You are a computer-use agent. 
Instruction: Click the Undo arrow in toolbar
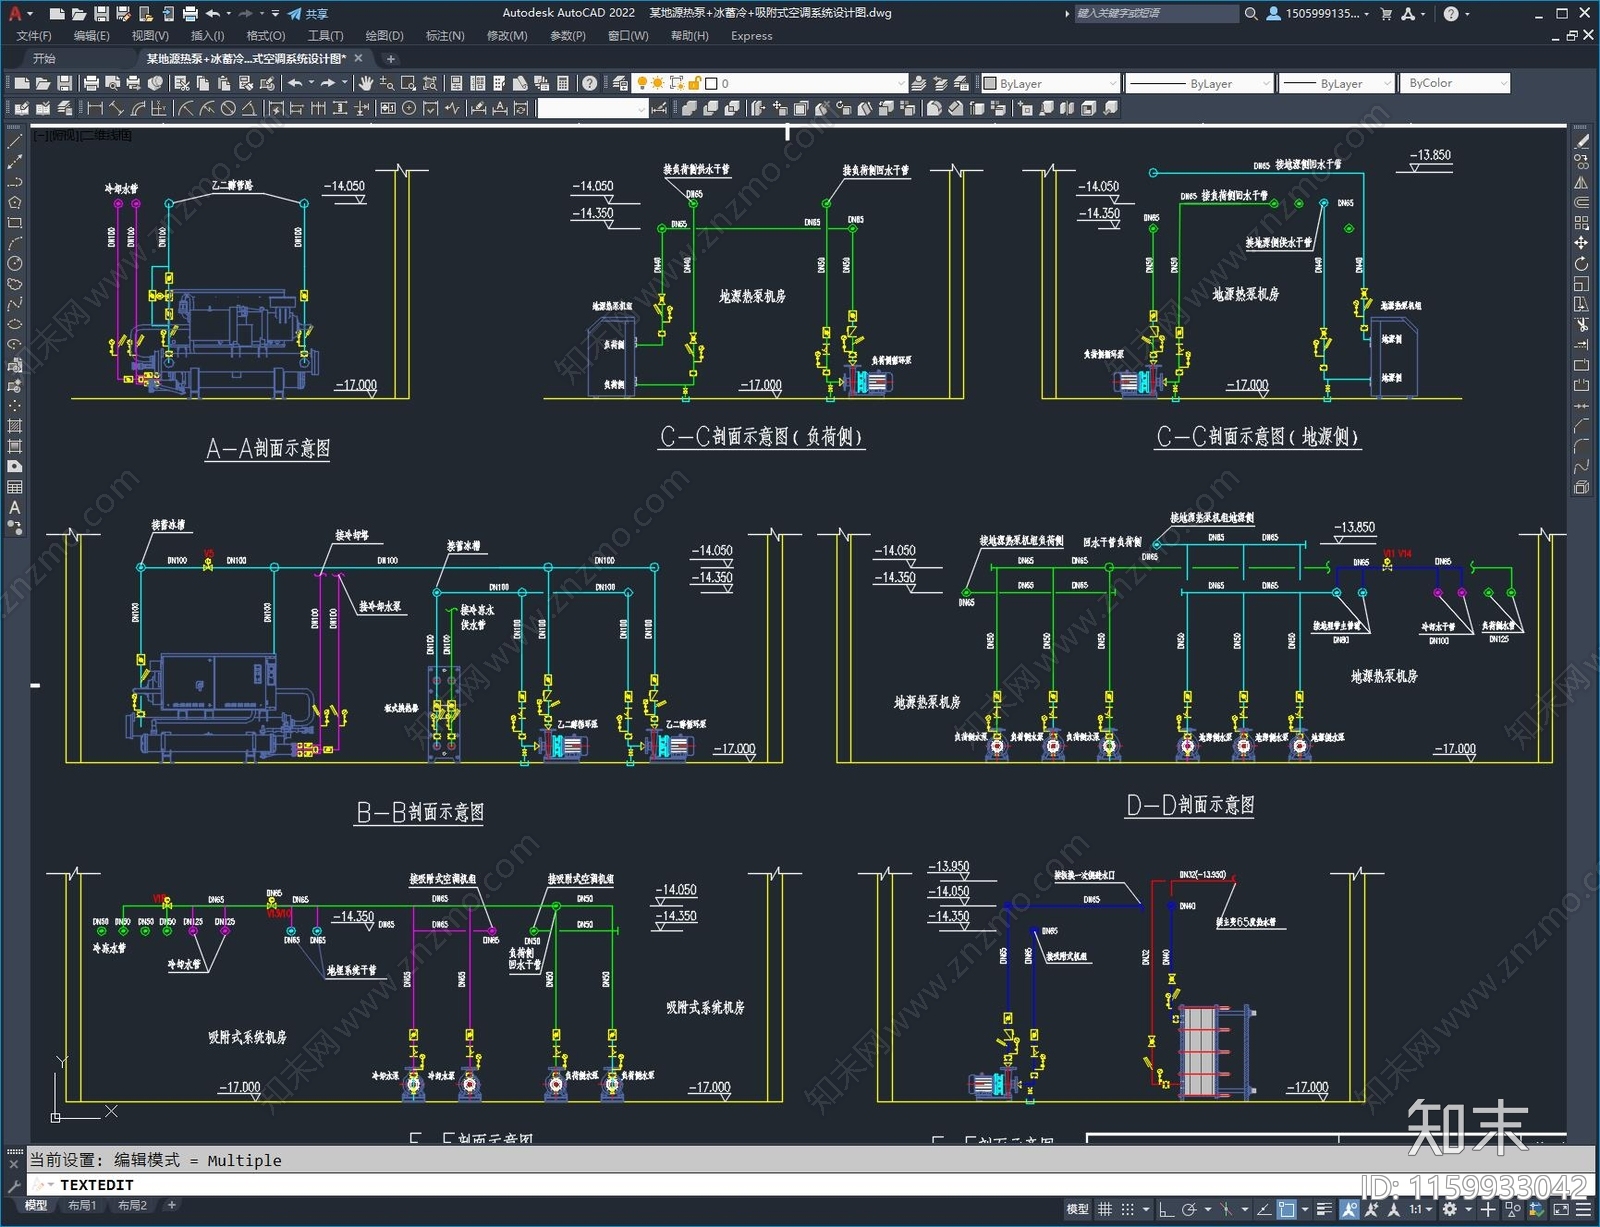[295, 83]
